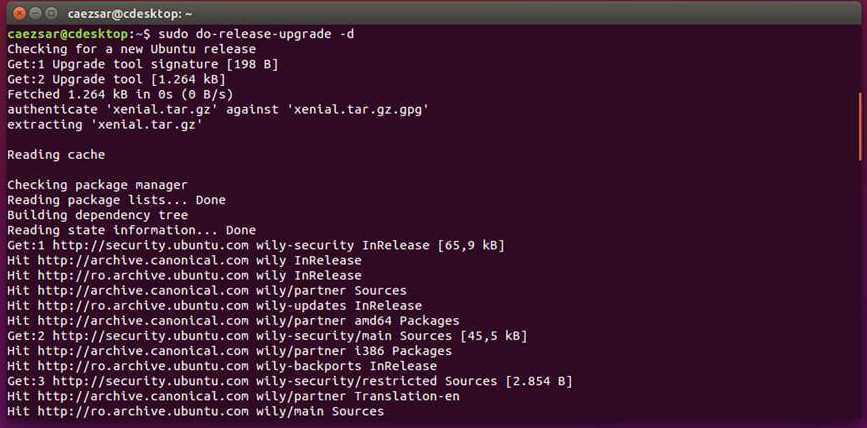Click the URL on the Get:3 wily-security/restricted Sources line
The width and height of the screenshot is (867, 428).
[150, 381]
